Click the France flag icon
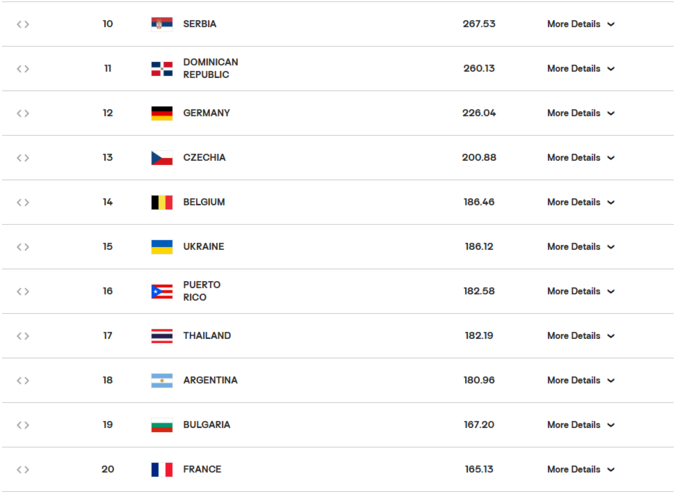 click(x=162, y=469)
